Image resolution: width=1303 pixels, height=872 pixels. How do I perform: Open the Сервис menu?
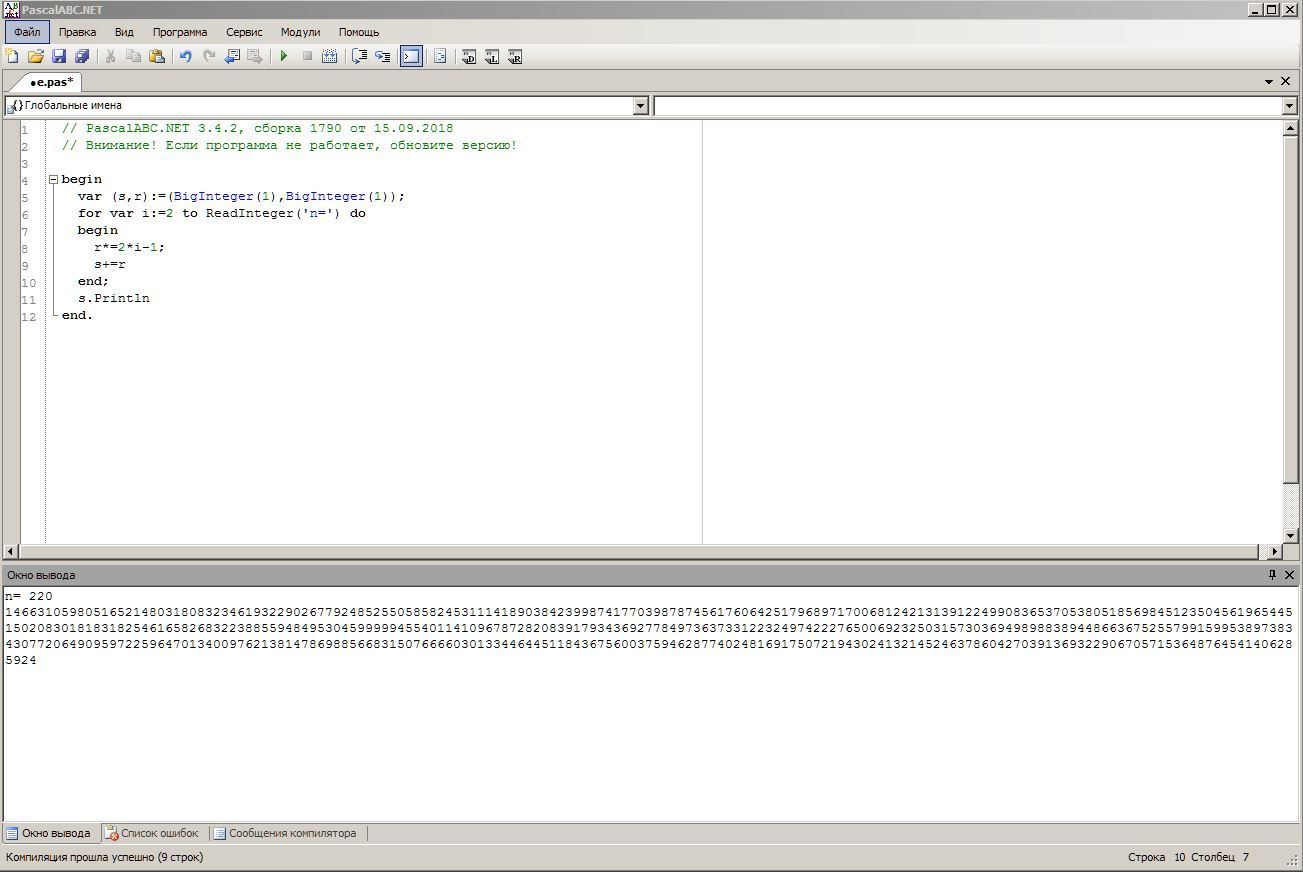point(244,32)
